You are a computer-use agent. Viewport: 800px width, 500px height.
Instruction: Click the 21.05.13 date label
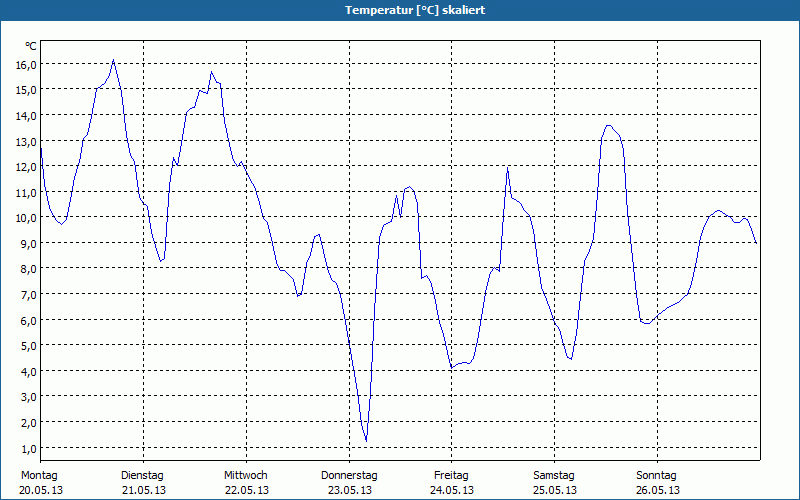point(144,491)
